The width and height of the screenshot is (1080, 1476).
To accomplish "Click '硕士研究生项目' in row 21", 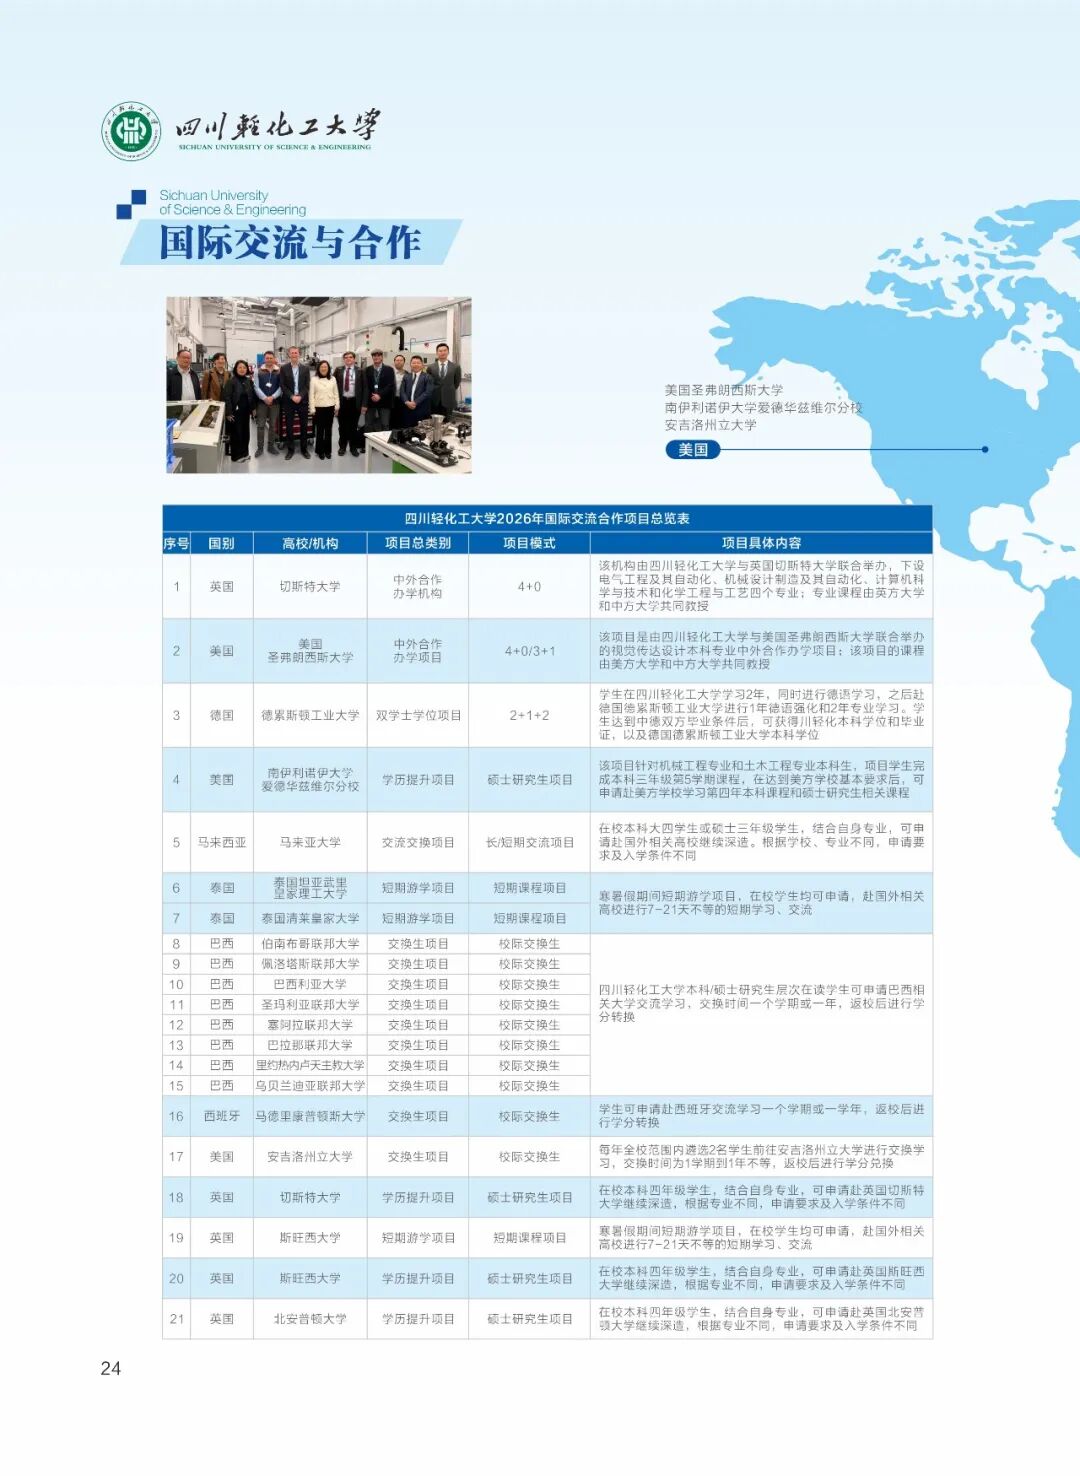I will tap(529, 1319).
